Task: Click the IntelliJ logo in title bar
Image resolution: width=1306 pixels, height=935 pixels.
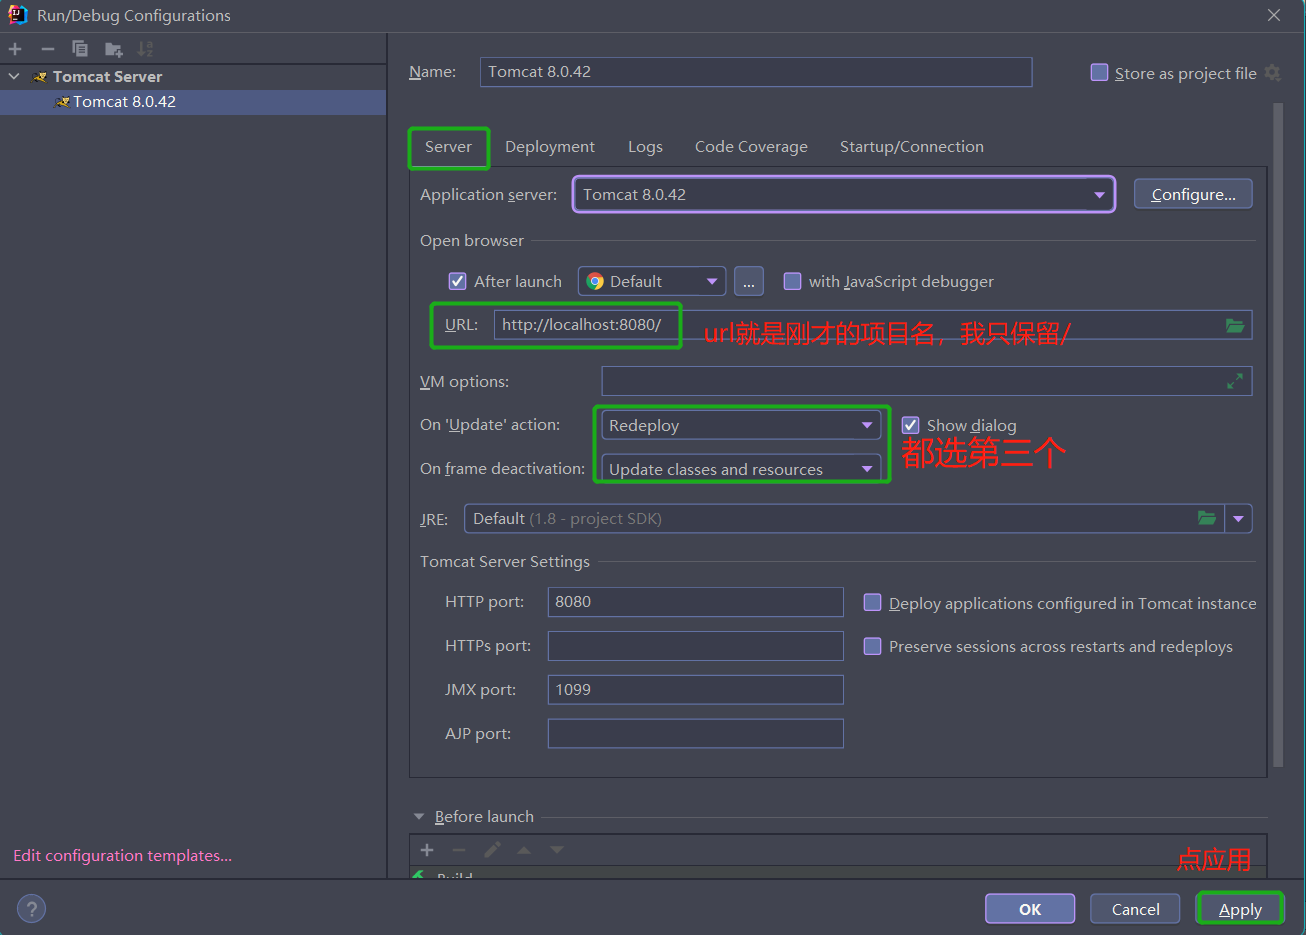Action: [17, 15]
